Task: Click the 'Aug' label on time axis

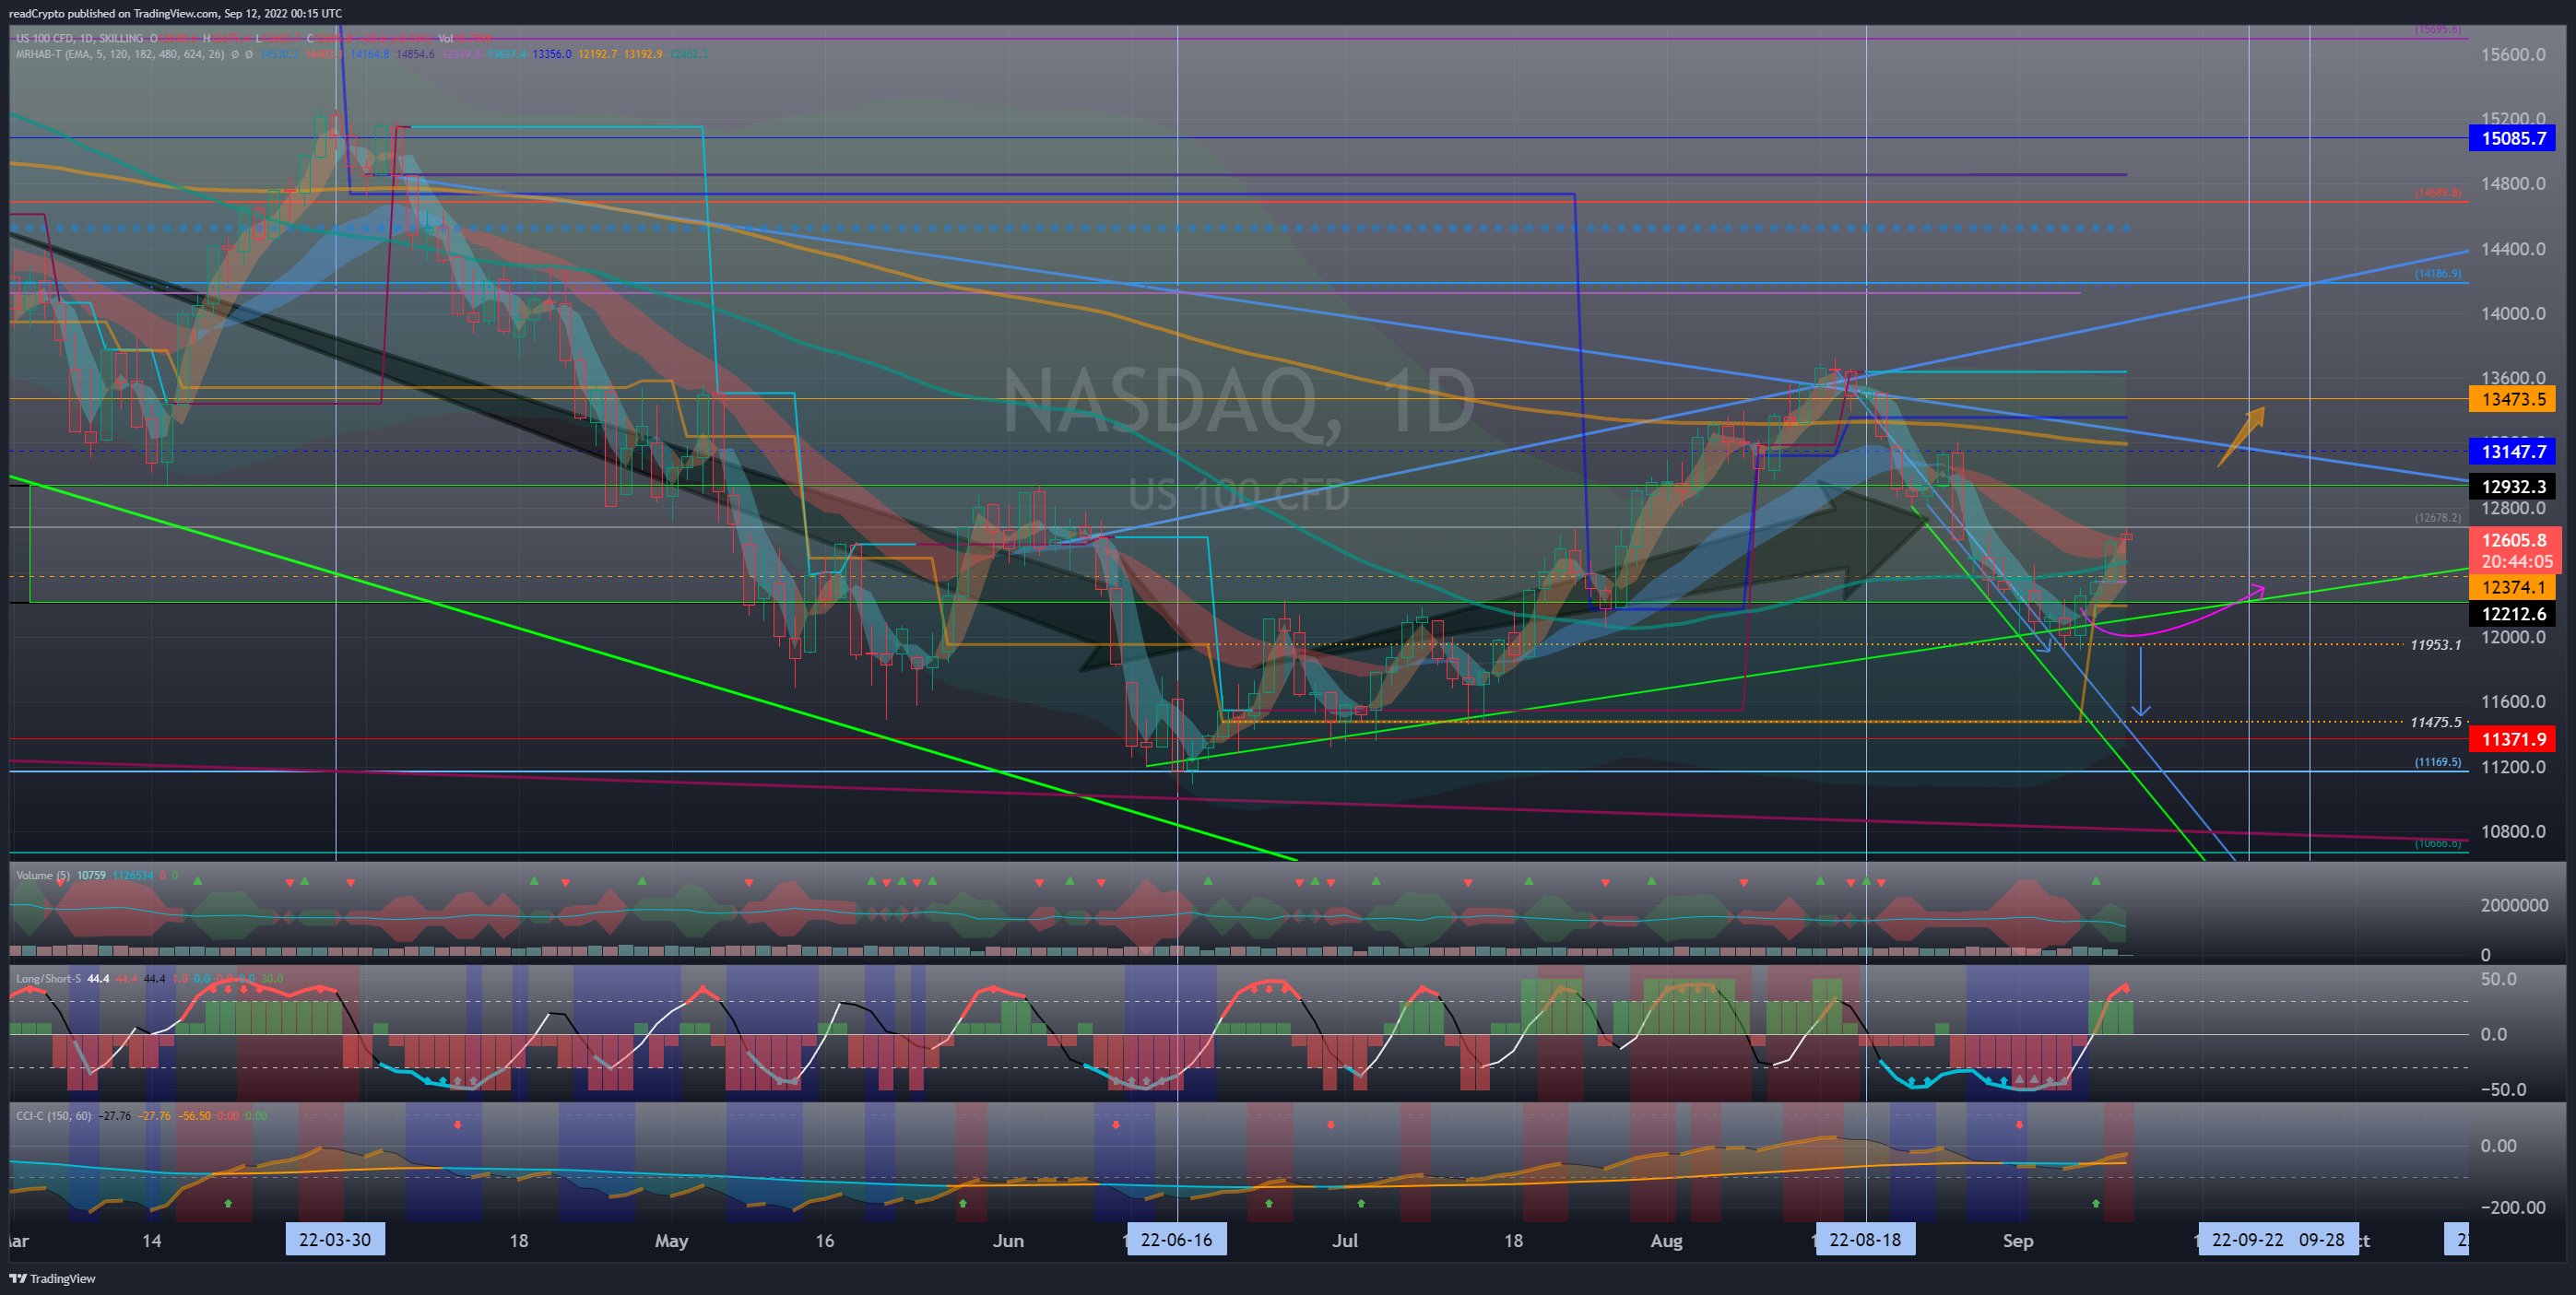Action: pyautogui.click(x=1666, y=1241)
